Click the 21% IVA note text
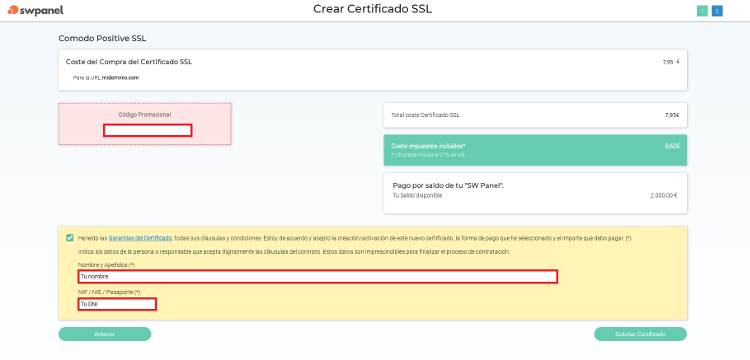The width and height of the screenshot is (750, 360). click(428, 155)
